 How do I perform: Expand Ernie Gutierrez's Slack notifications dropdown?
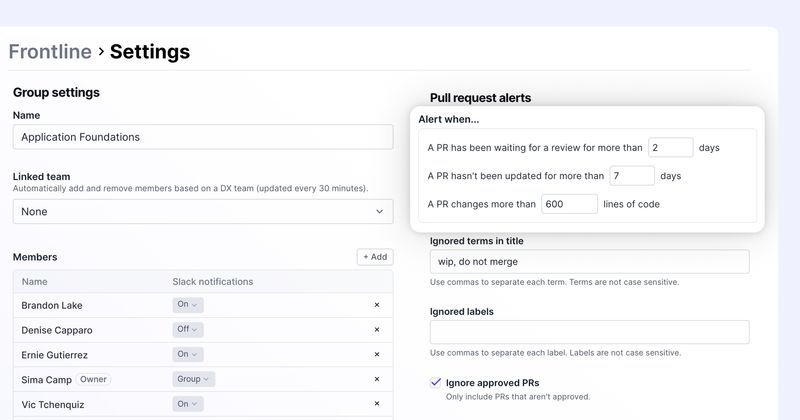(x=187, y=354)
